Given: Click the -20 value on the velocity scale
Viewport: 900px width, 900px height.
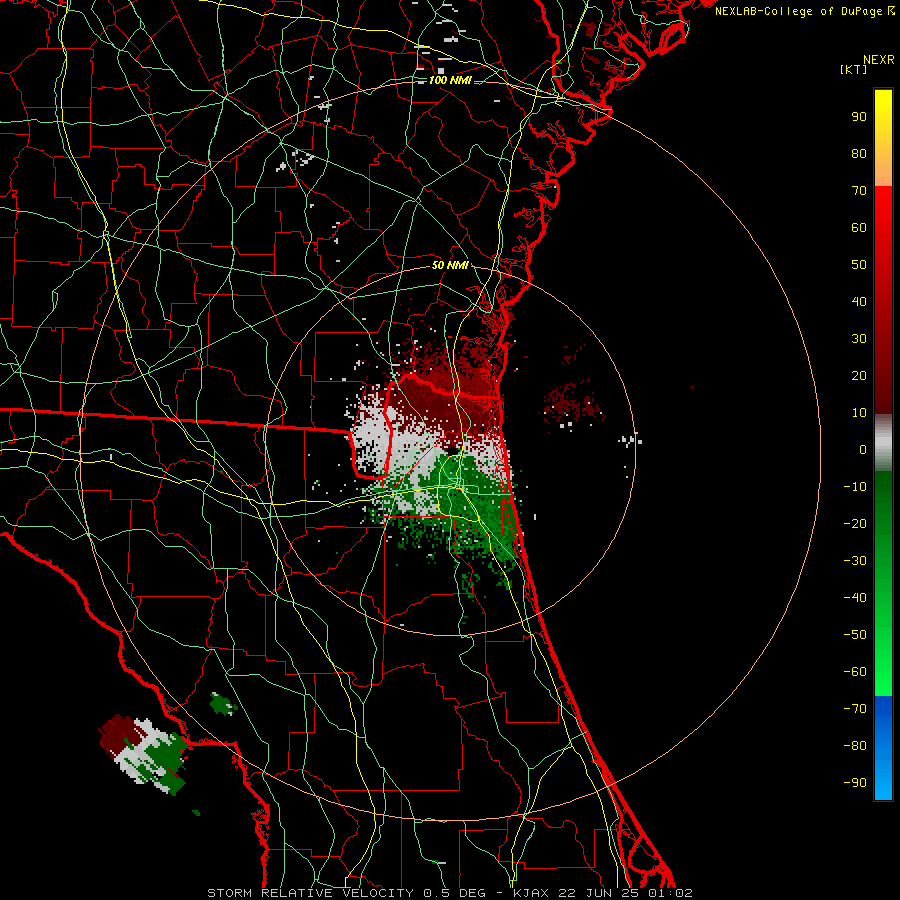Looking at the screenshot, I should click(855, 524).
